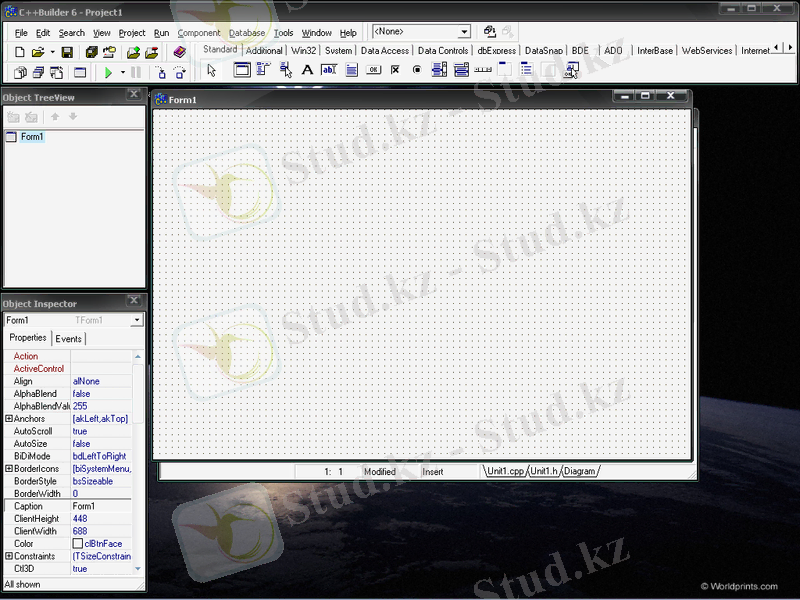Viewport: 800px width, 600px height.
Task: Select the arrow pointer in the palette
Action: [x=211, y=70]
